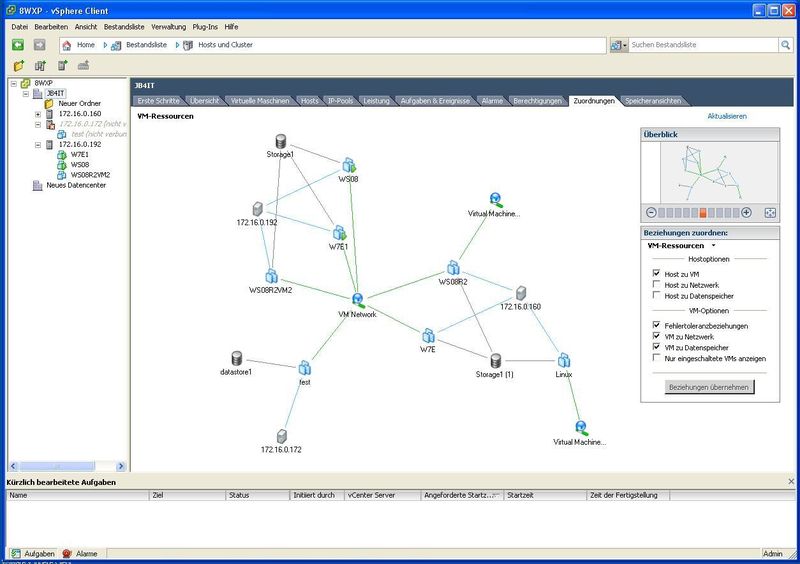Select lower Virtual Machine network node near Linux
Viewport: 800px width, 564px height.
[x=581, y=428]
